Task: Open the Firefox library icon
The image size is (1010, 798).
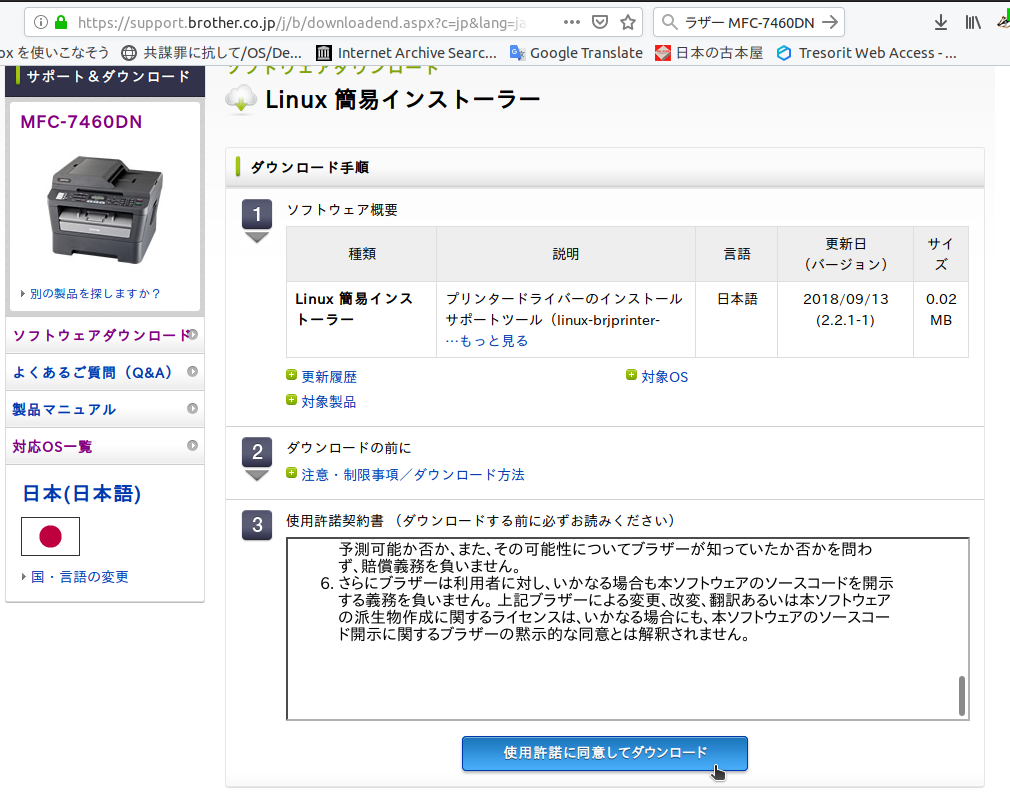Action: pos(973,23)
